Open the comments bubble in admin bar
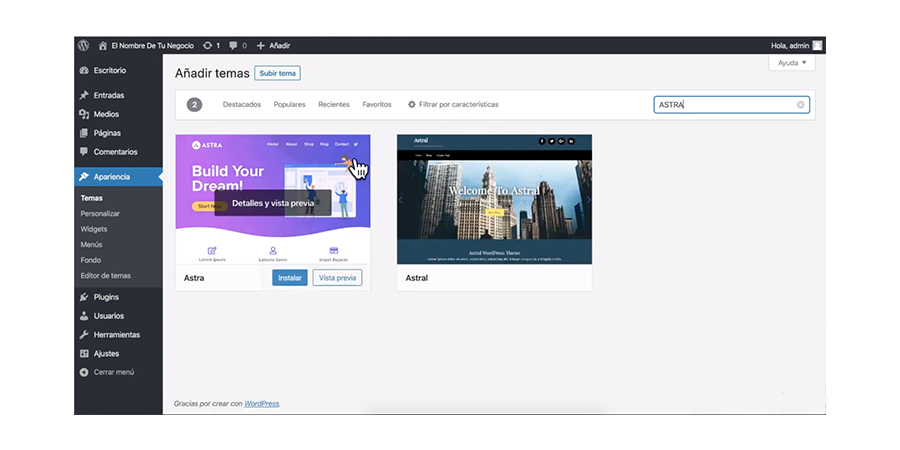 [x=233, y=45]
